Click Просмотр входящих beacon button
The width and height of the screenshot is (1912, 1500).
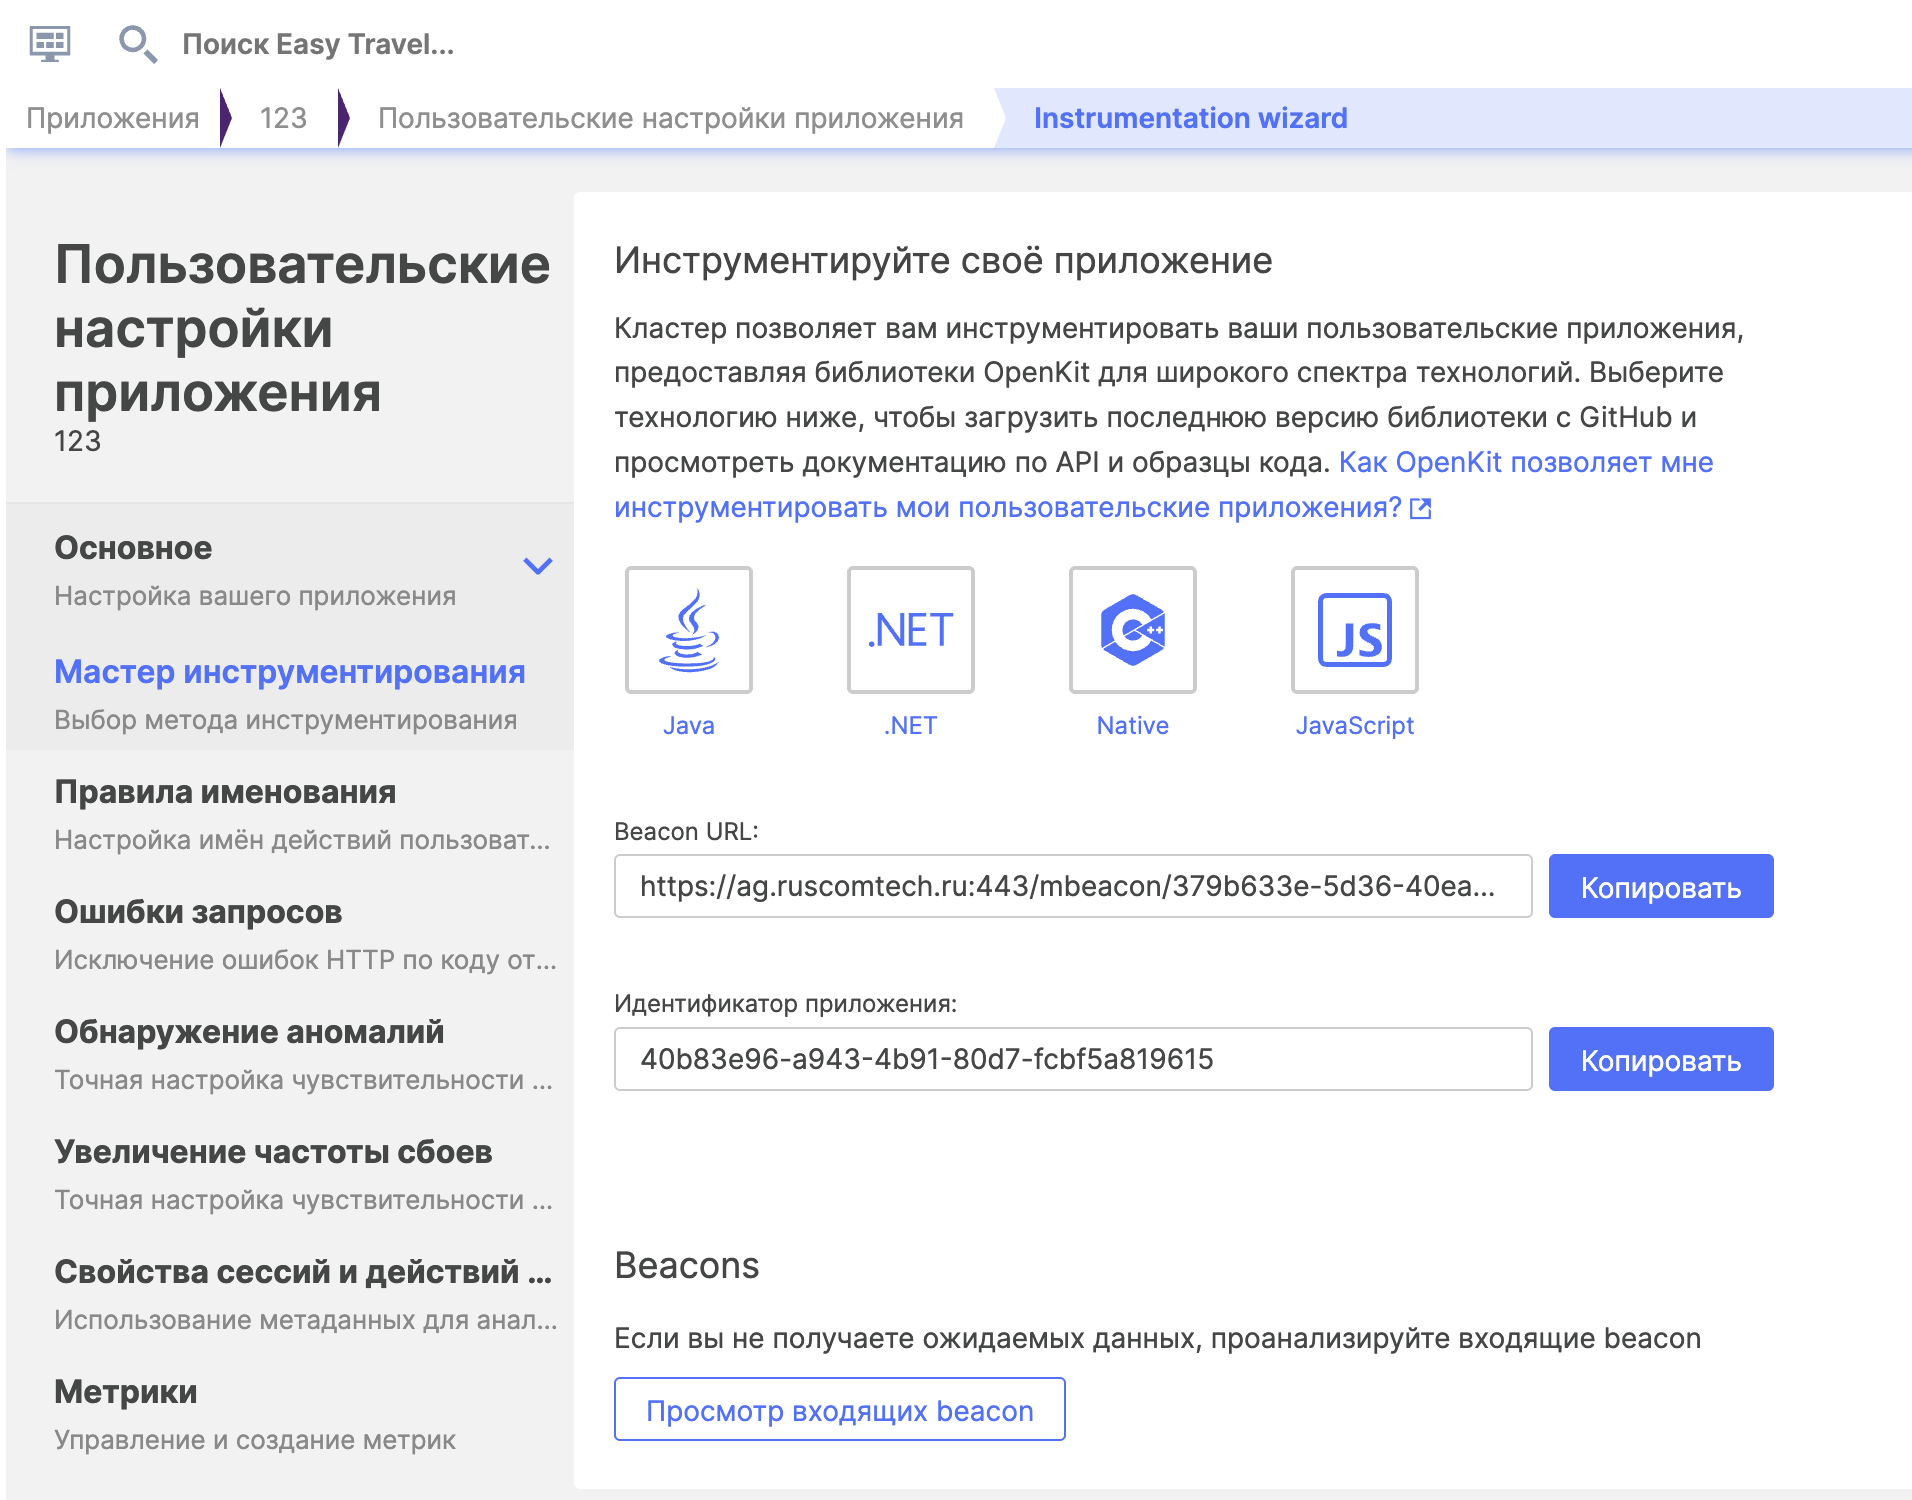(840, 1409)
